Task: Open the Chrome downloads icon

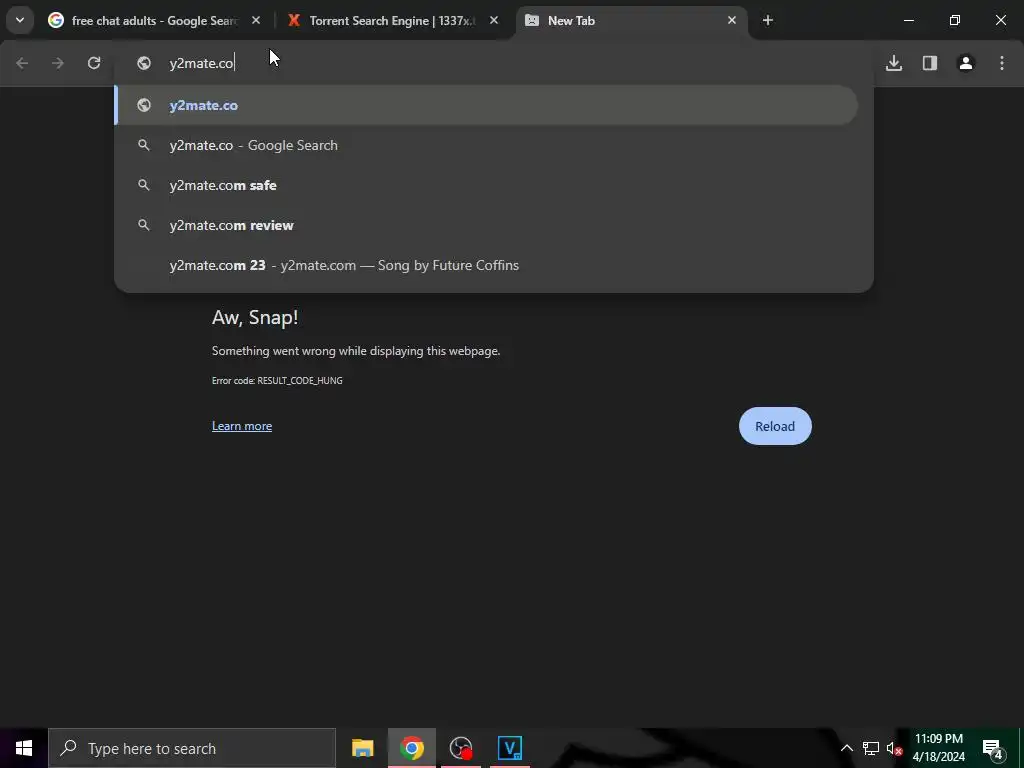Action: (x=894, y=63)
